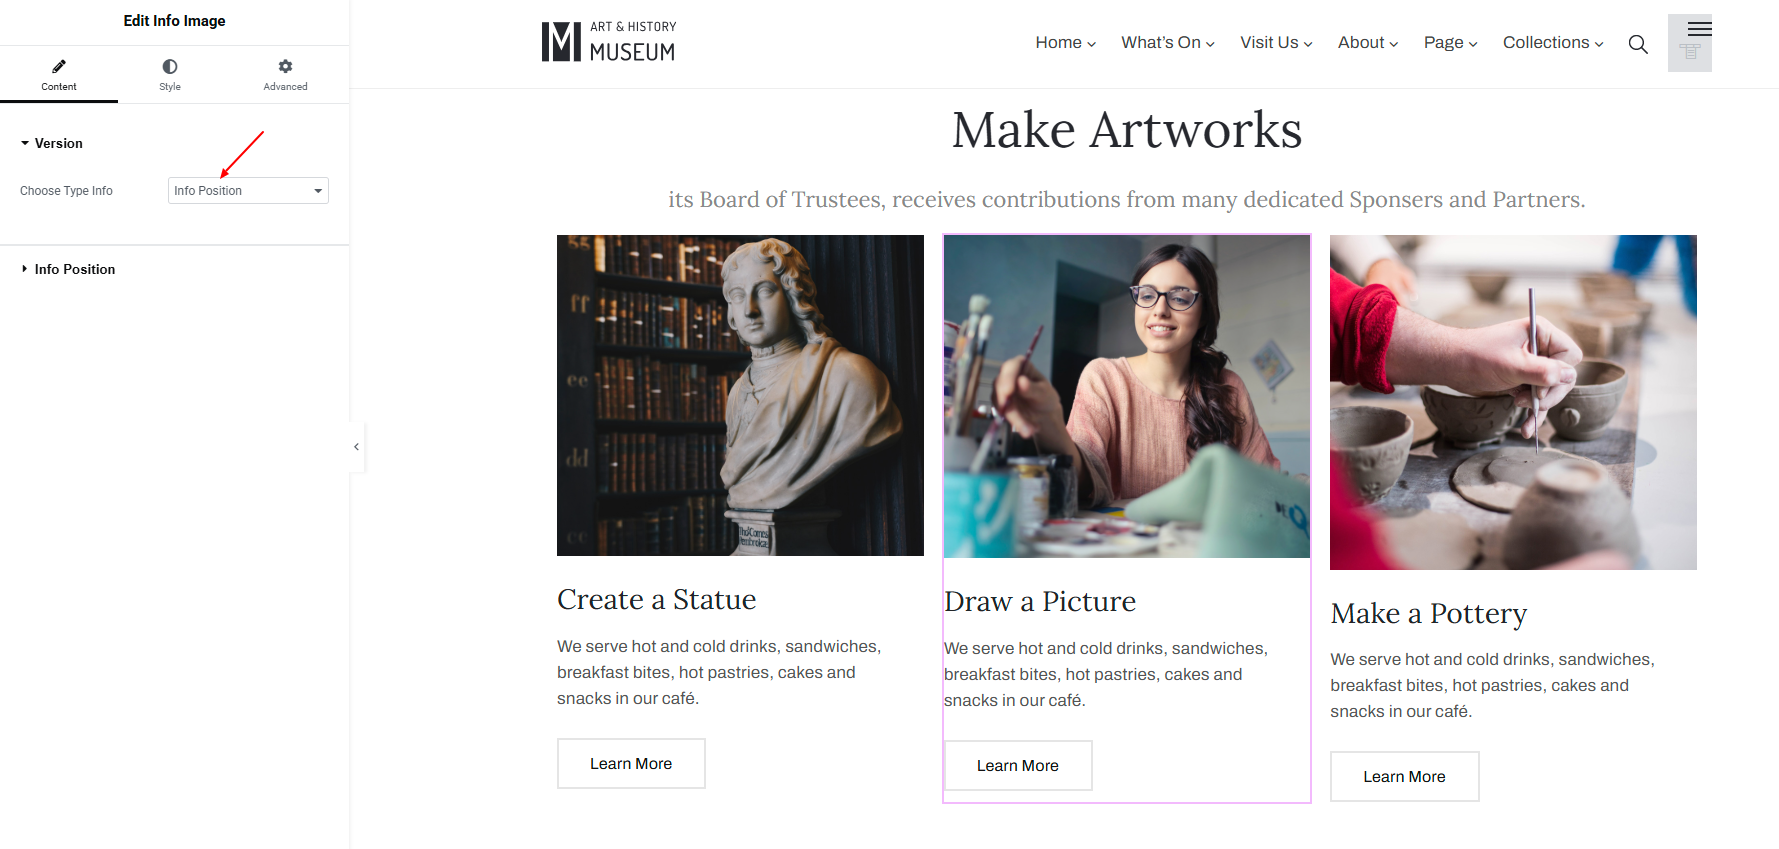The height and width of the screenshot is (849, 1779).
Task: Click Learn More under Draw a Picture
Action: point(1018,766)
